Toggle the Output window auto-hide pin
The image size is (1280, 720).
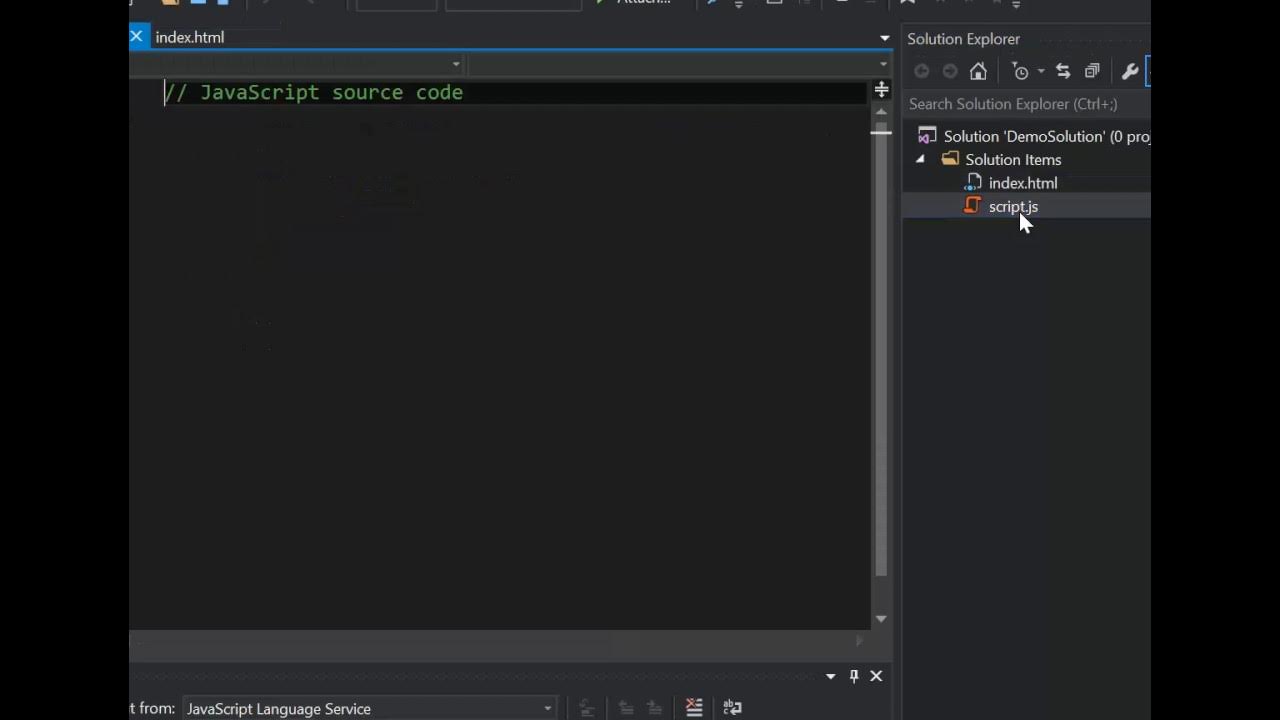[x=854, y=677]
